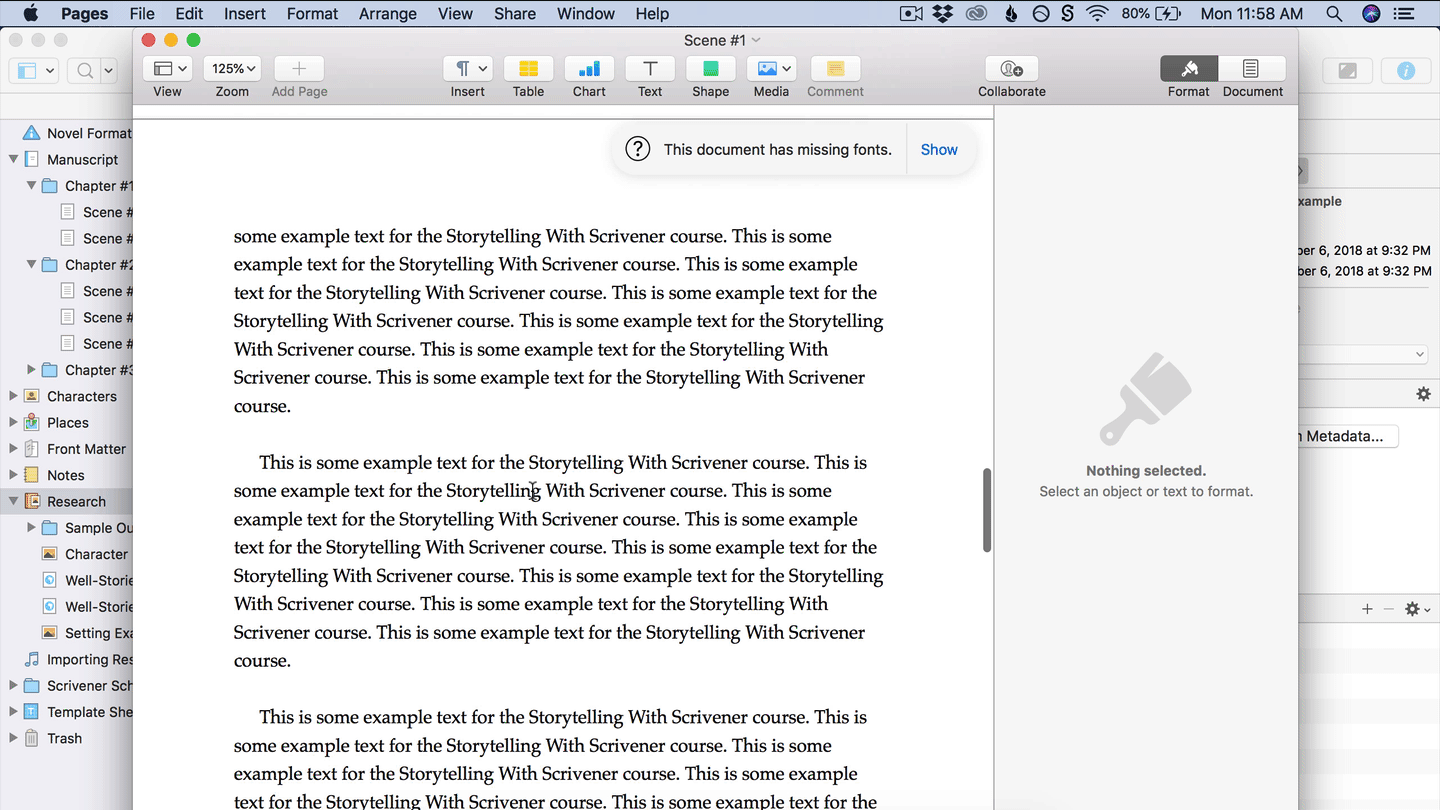Expand Chapter #3 folder in Scrivener binder
Image resolution: width=1440 pixels, height=810 pixels.
click(x=32, y=370)
